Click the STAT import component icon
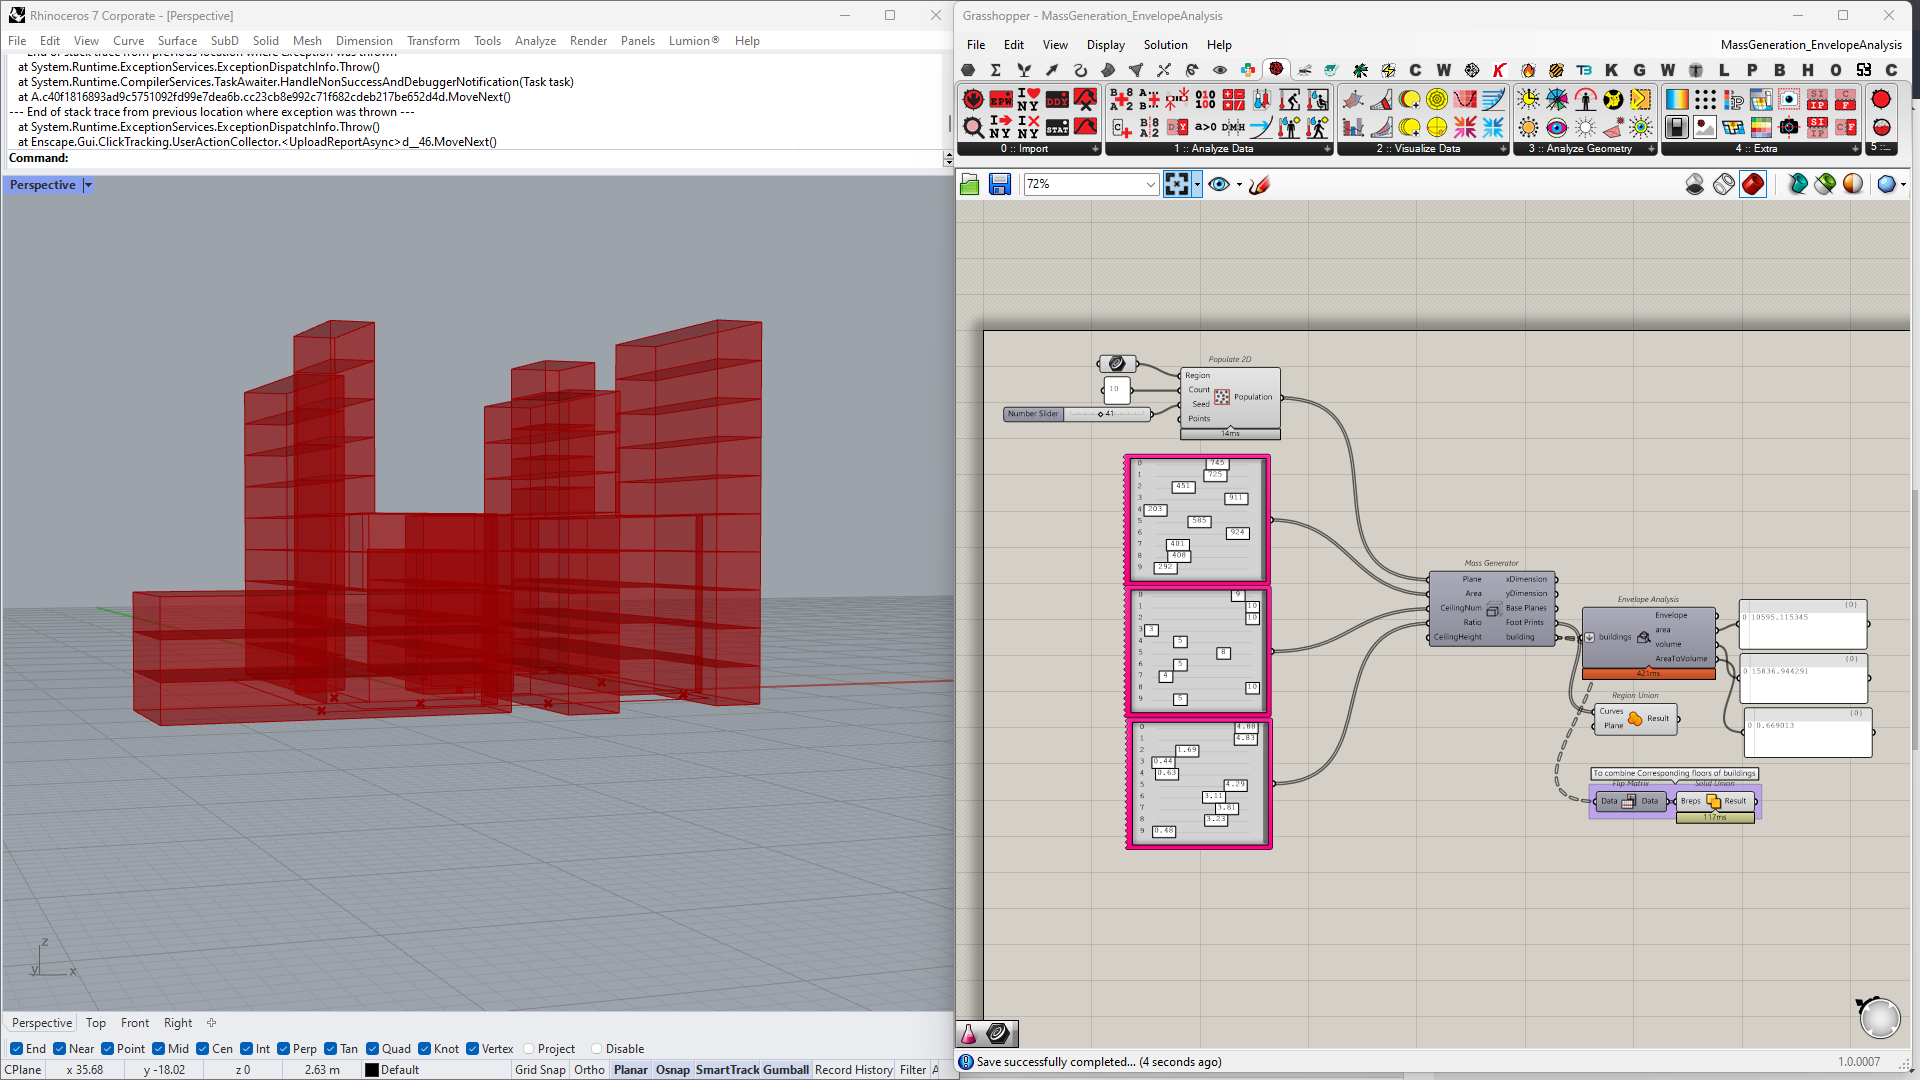This screenshot has width=1920, height=1080. click(1057, 127)
